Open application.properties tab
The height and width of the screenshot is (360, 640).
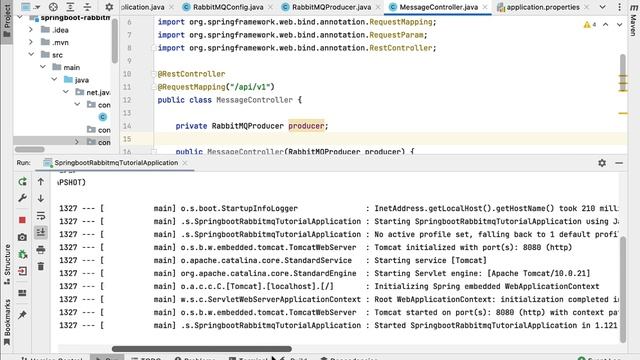(x=543, y=7)
